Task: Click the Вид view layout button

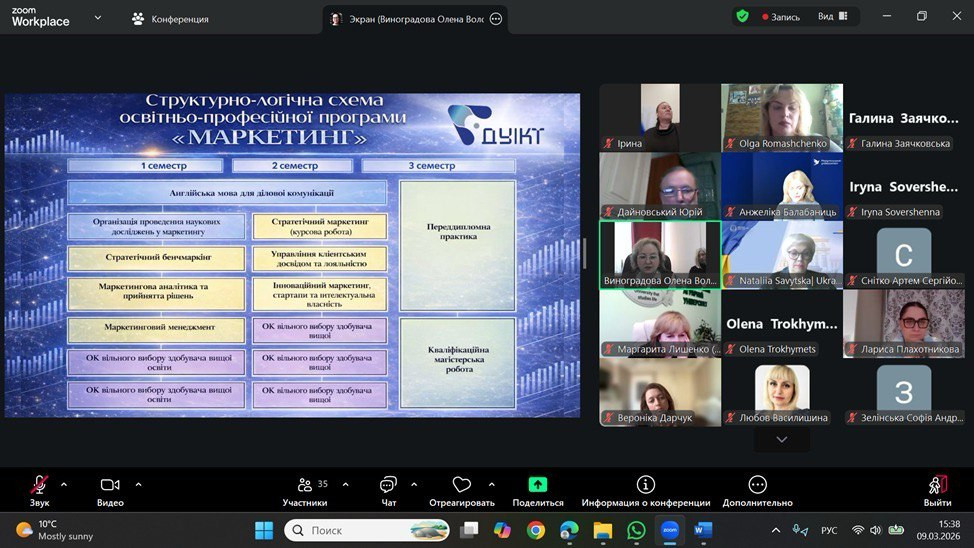Action: (832, 17)
